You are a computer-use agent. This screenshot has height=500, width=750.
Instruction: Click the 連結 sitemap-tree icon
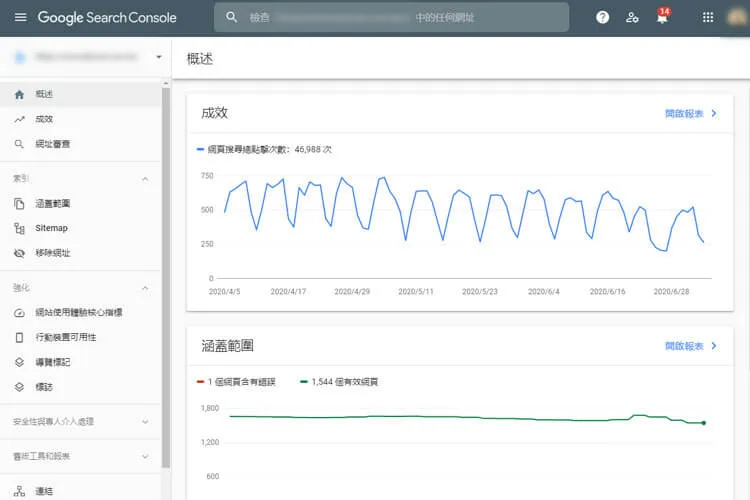(x=20, y=491)
